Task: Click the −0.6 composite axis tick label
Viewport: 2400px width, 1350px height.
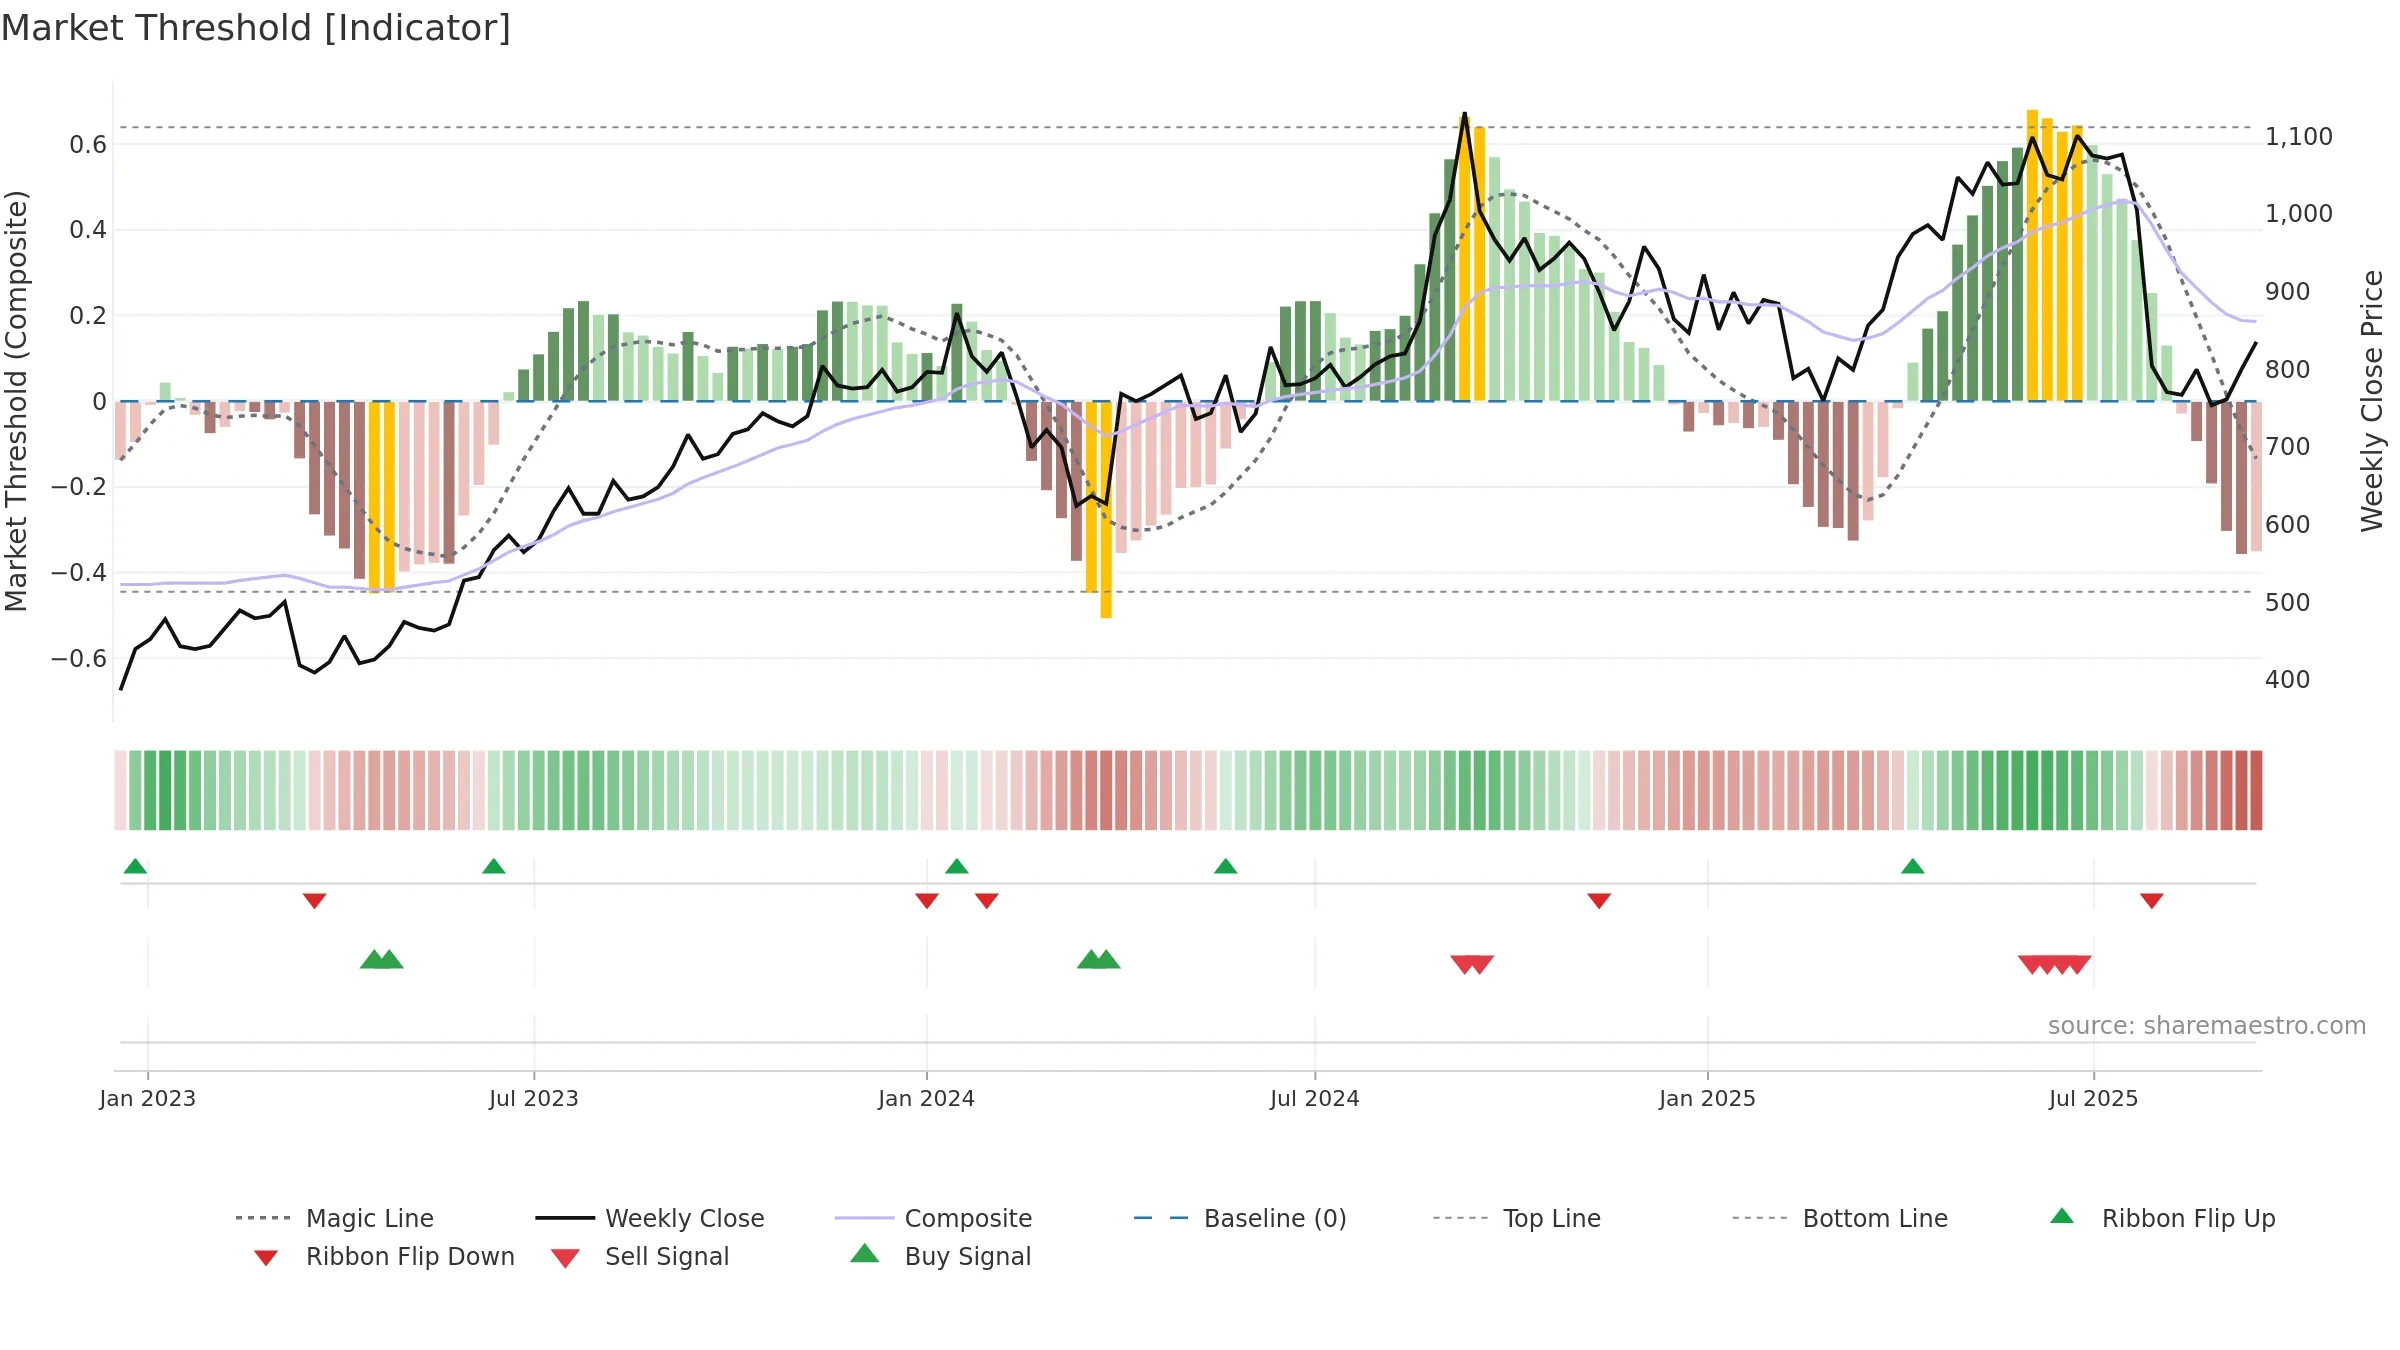Action: (79, 658)
